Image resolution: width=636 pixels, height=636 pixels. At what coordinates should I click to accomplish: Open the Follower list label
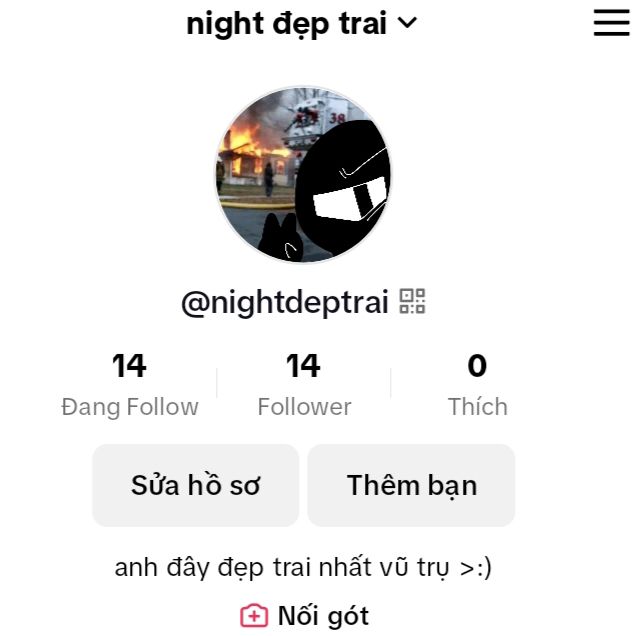click(x=304, y=407)
